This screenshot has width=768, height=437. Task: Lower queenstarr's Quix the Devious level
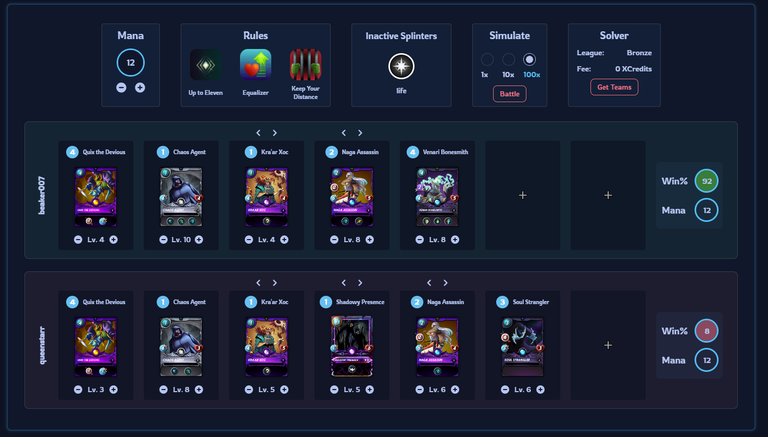pos(78,389)
